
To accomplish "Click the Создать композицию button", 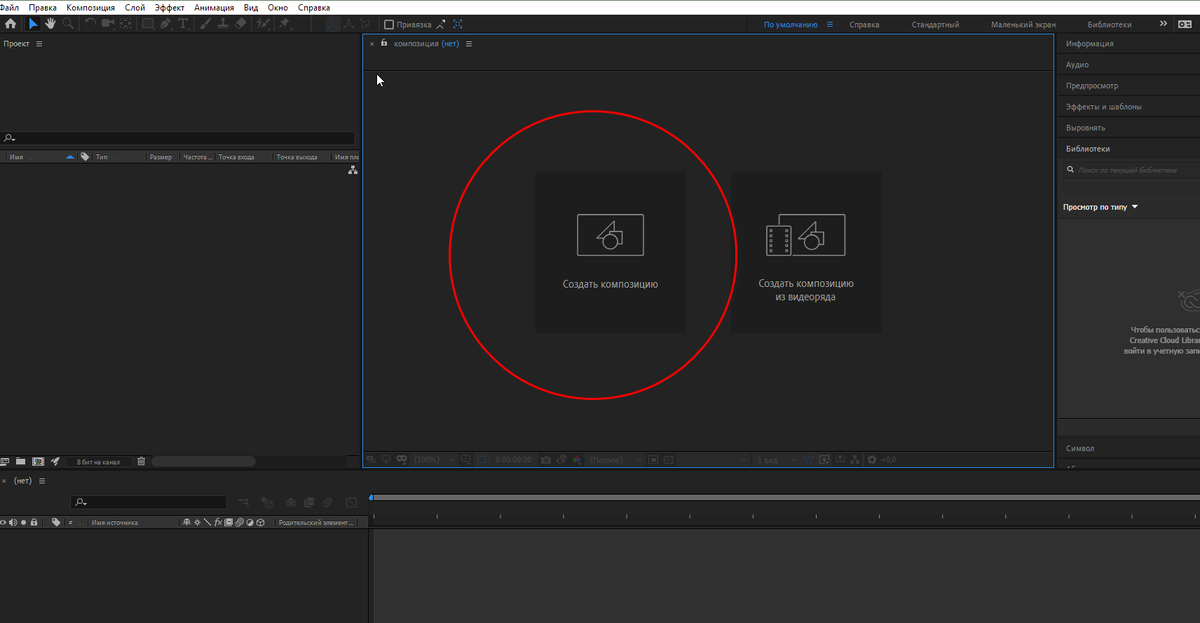I will 610,252.
